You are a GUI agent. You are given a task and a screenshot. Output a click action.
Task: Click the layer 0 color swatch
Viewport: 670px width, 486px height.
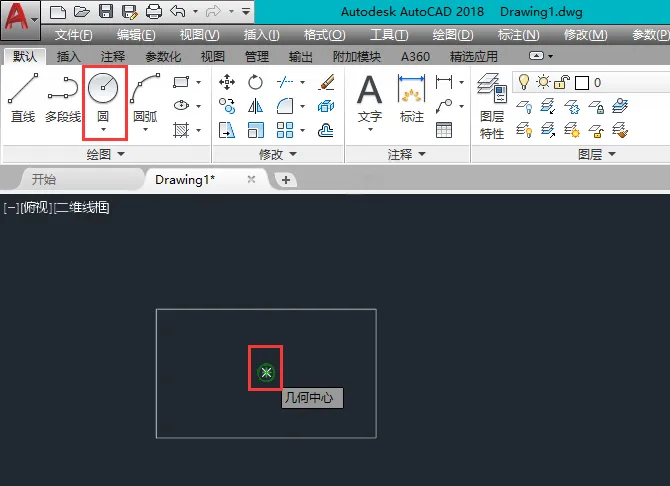580,82
